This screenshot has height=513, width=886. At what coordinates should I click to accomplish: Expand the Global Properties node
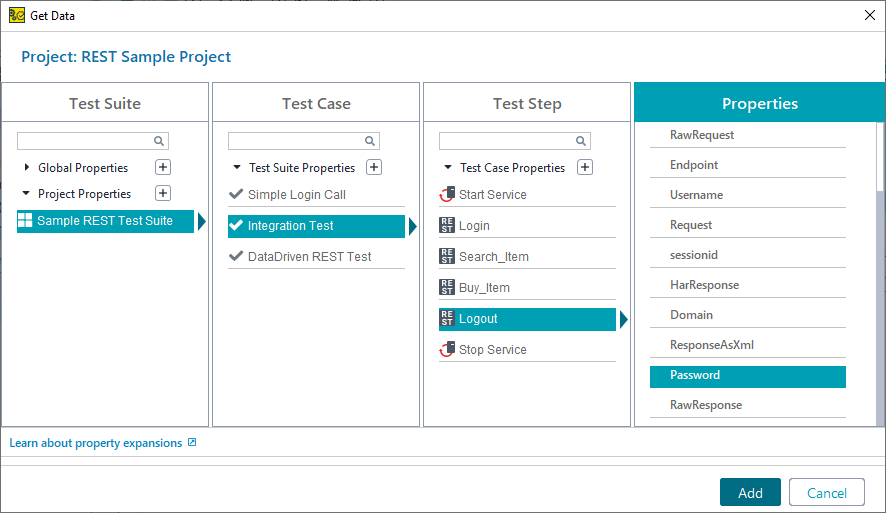coord(27,168)
